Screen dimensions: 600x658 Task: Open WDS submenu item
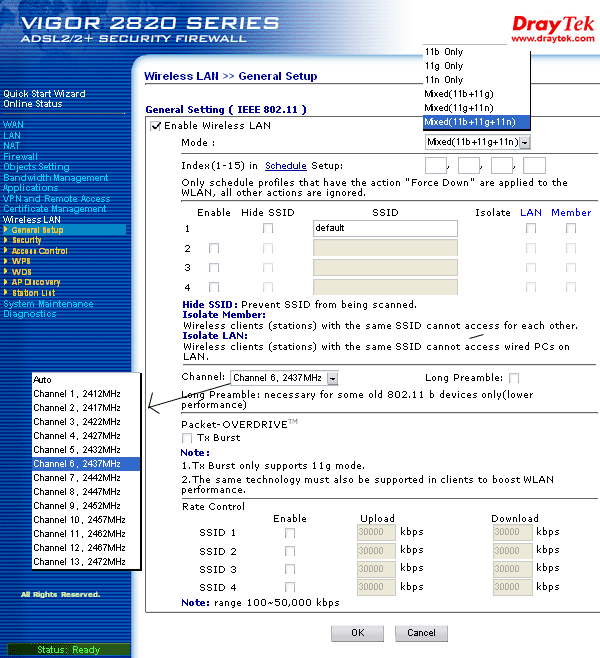pos(21,272)
